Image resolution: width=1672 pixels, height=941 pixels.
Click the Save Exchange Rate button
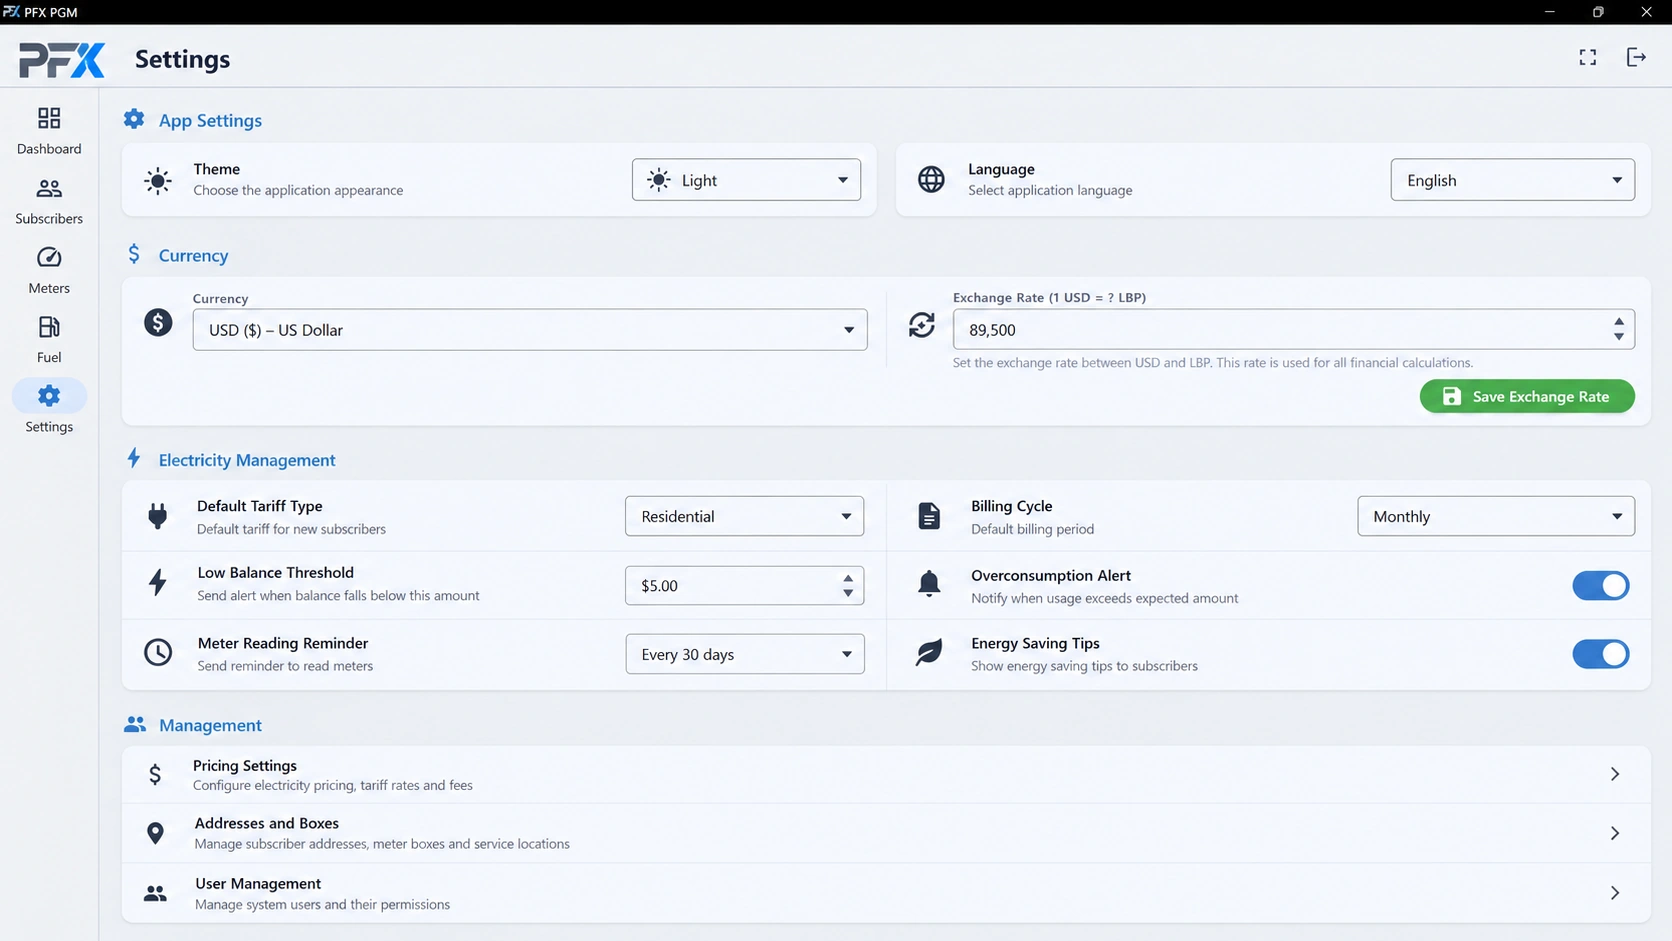[1526, 396]
